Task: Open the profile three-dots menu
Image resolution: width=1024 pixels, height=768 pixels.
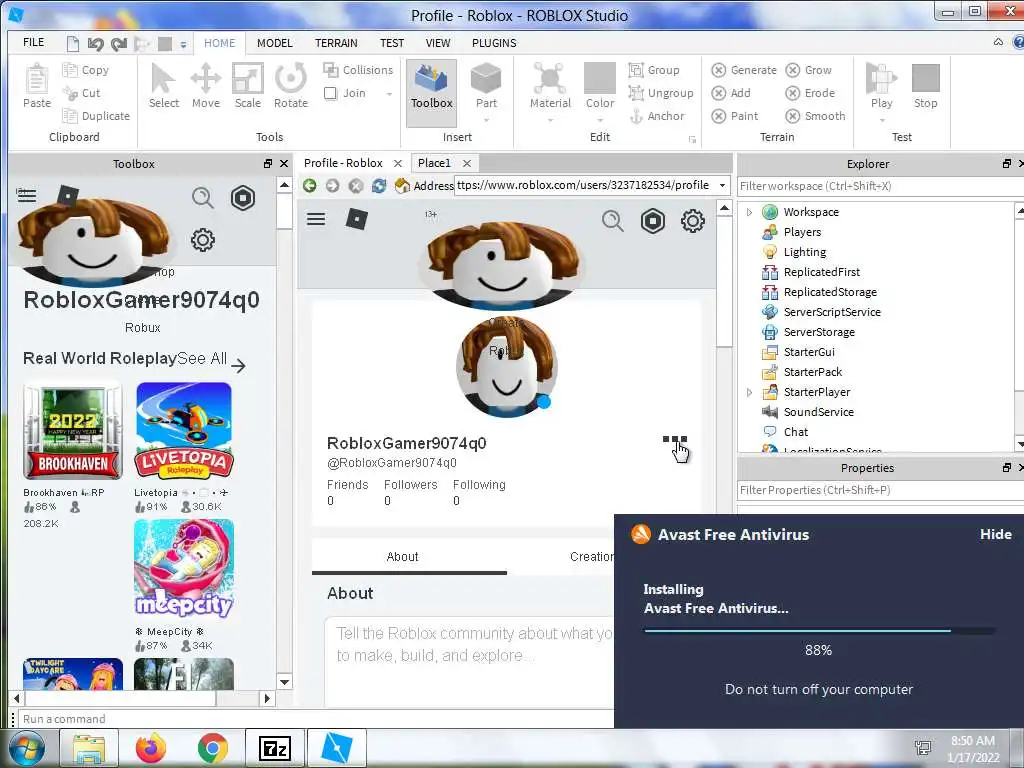Action: click(675, 440)
